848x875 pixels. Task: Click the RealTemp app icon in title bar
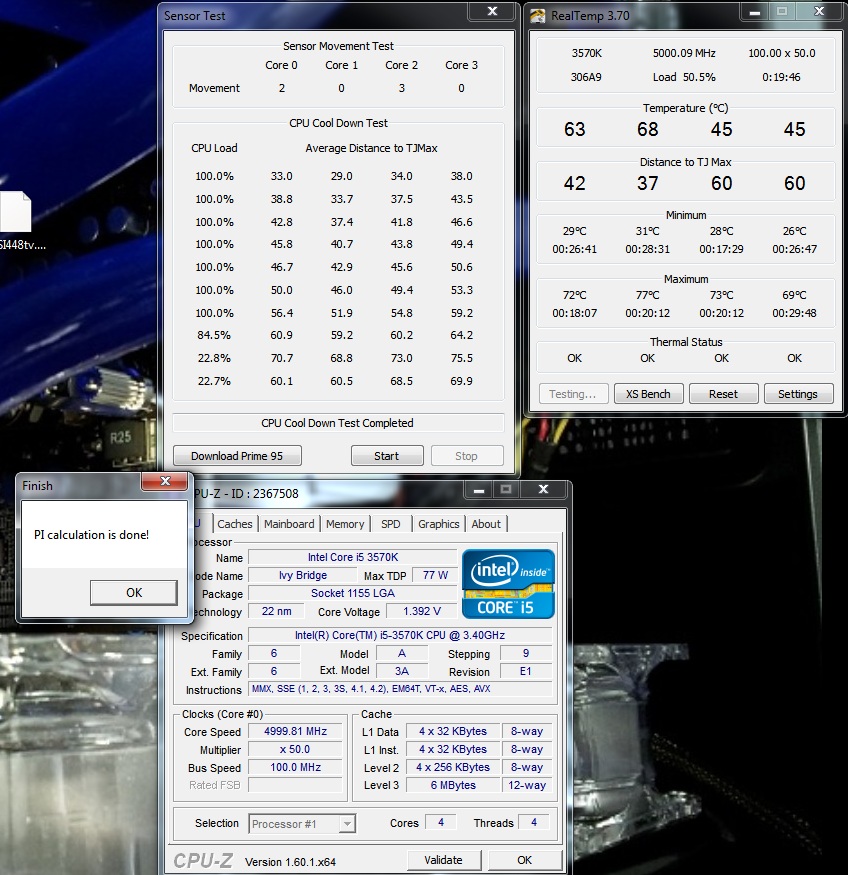coord(538,16)
